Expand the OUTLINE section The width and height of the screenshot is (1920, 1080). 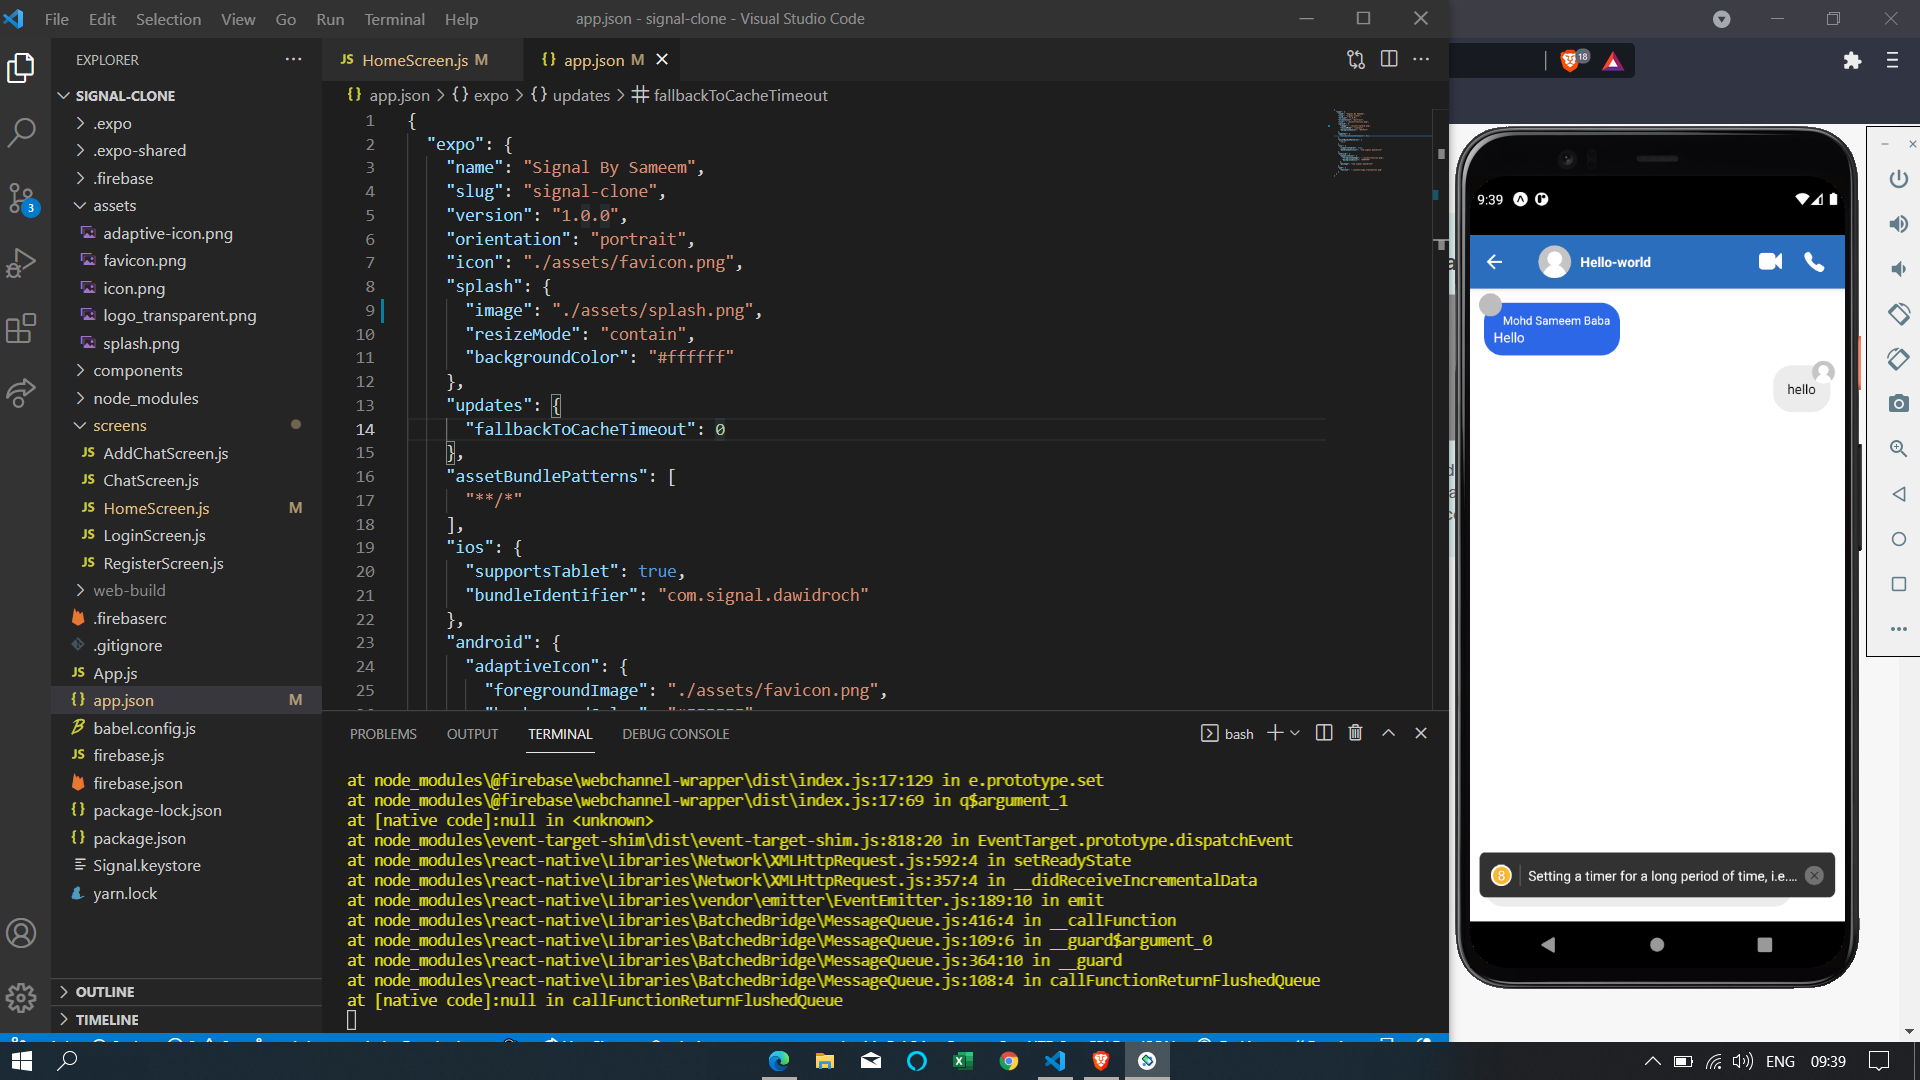point(186,992)
